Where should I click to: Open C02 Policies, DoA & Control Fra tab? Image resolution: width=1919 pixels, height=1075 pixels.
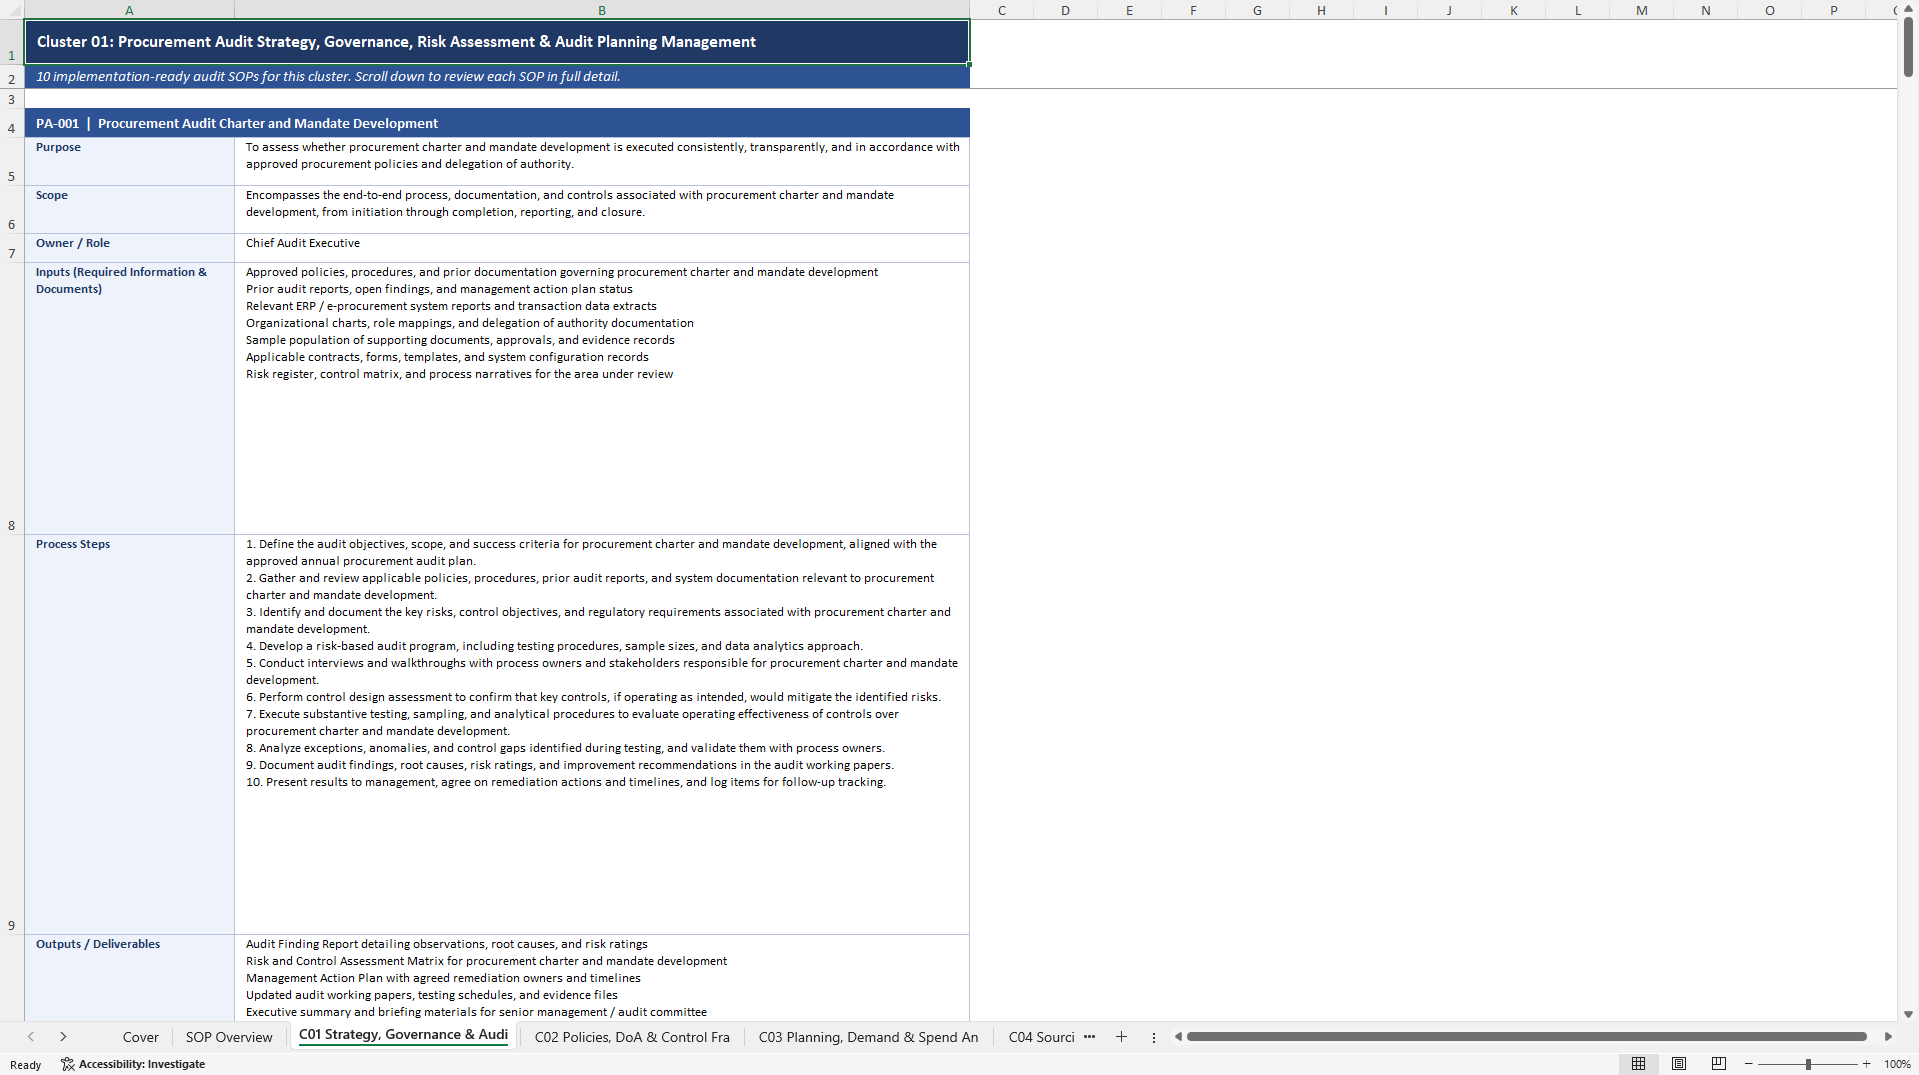632,1037
